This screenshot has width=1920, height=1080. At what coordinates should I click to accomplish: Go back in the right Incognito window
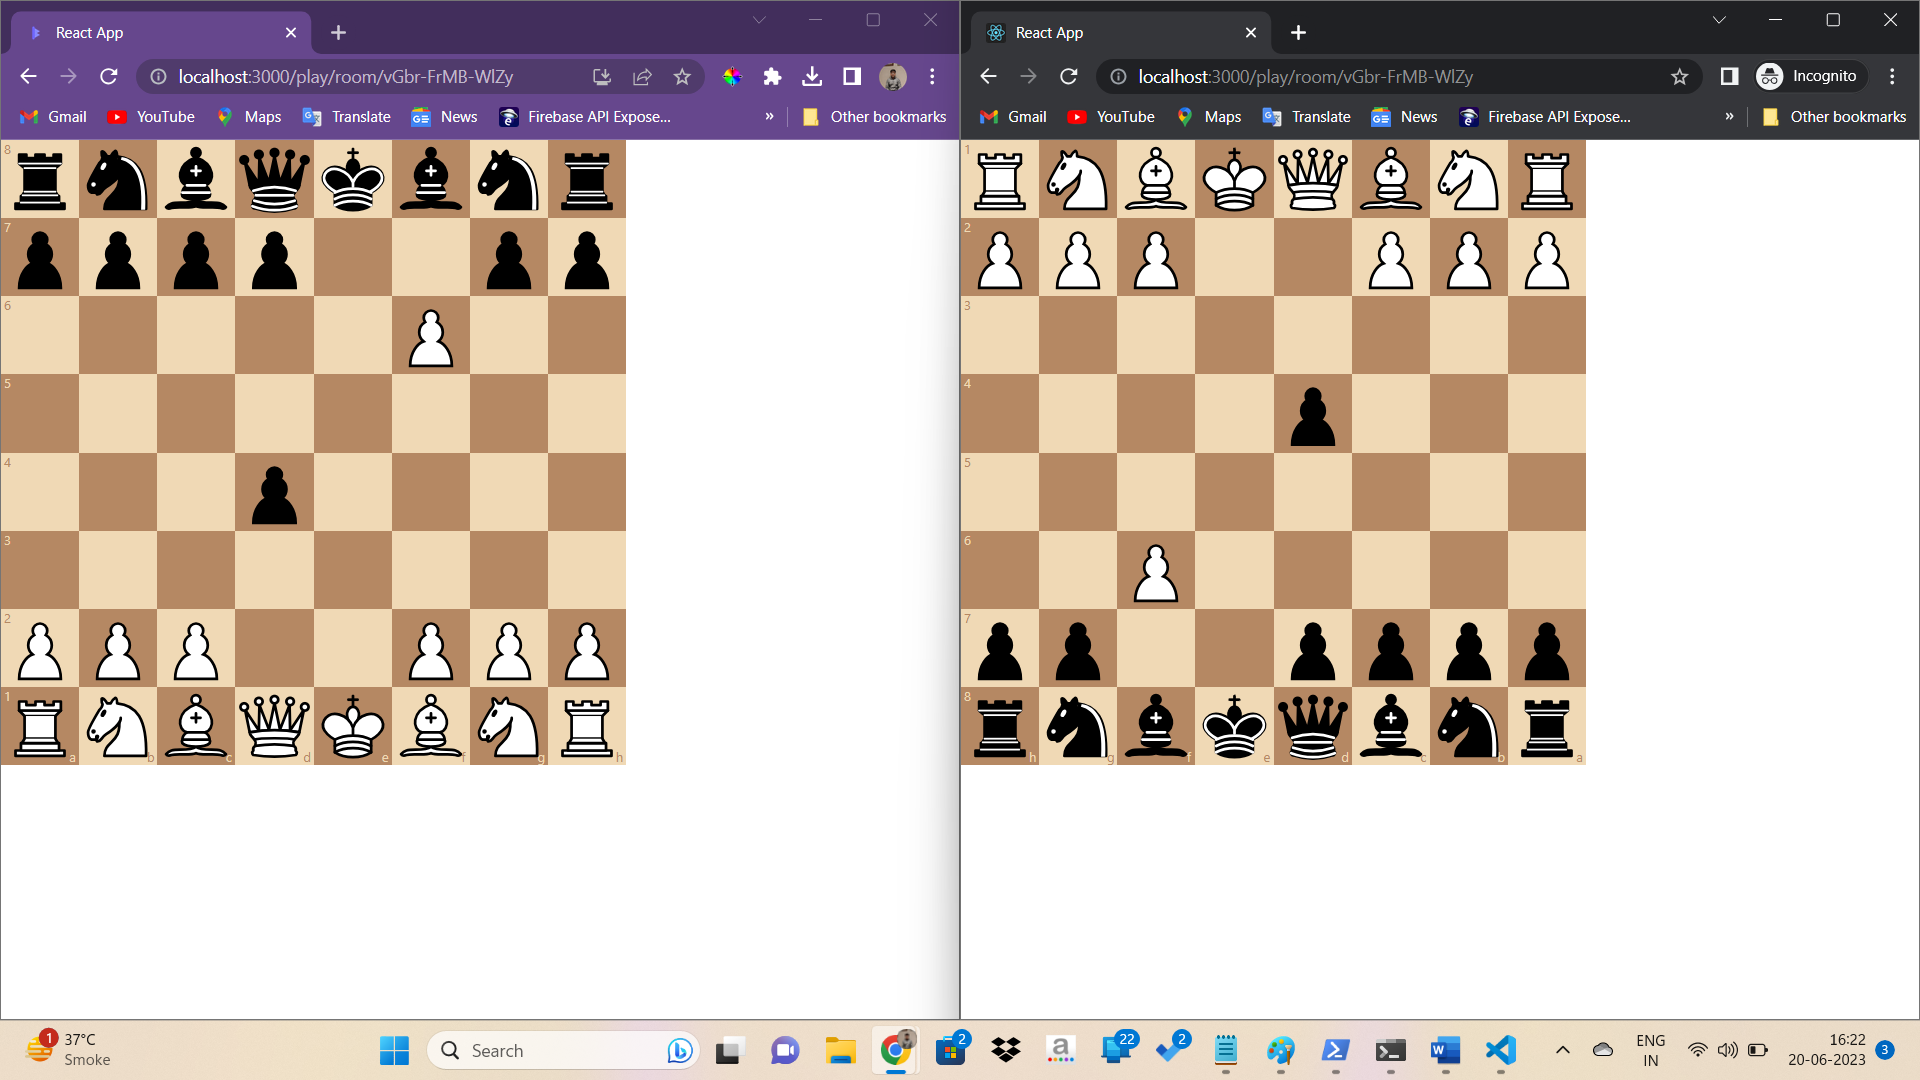tap(988, 76)
